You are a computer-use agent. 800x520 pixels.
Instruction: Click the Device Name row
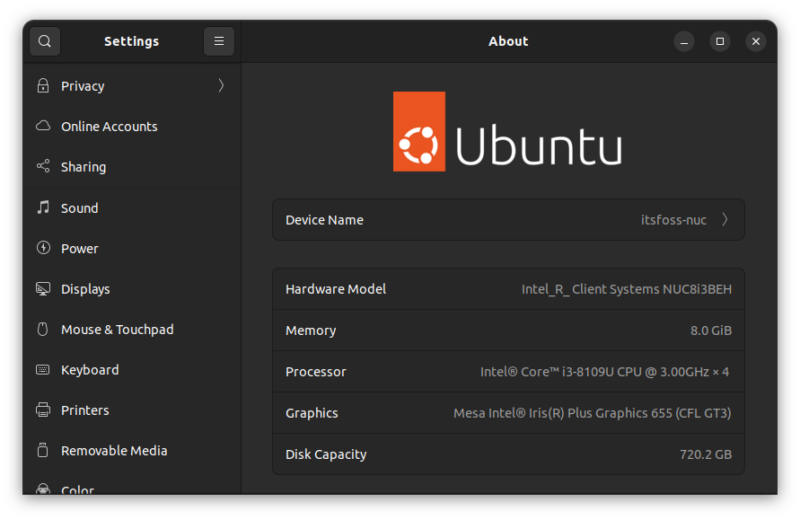tap(508, 219)
